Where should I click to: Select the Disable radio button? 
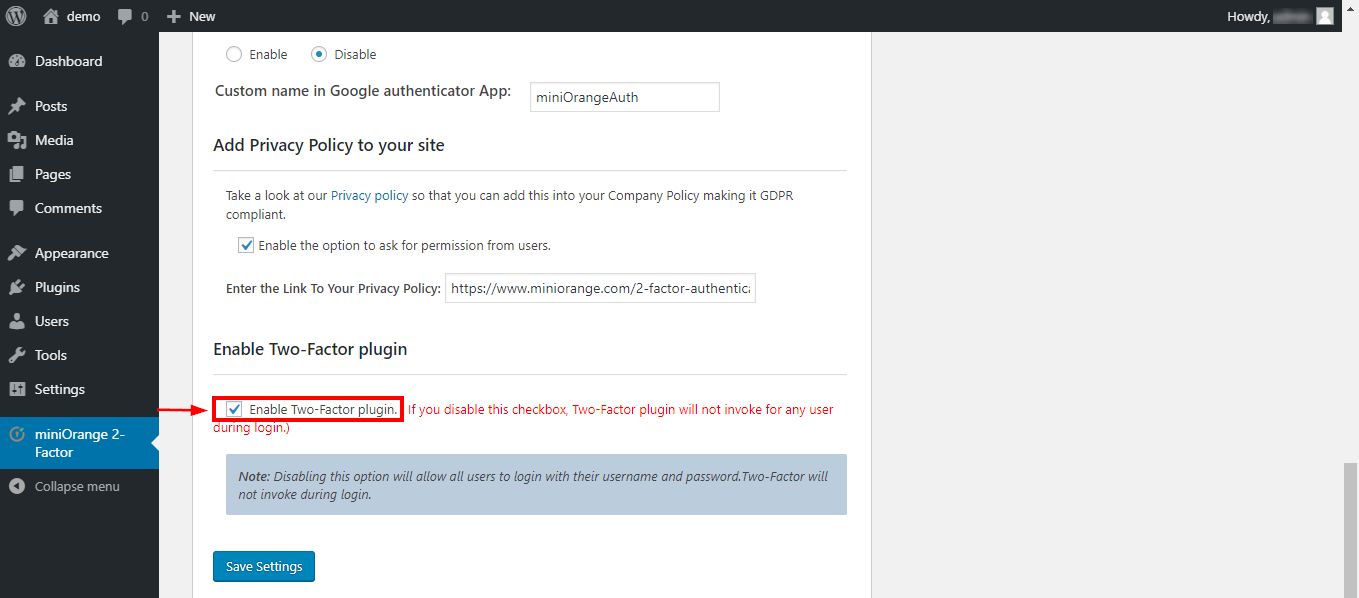point(318,54)
